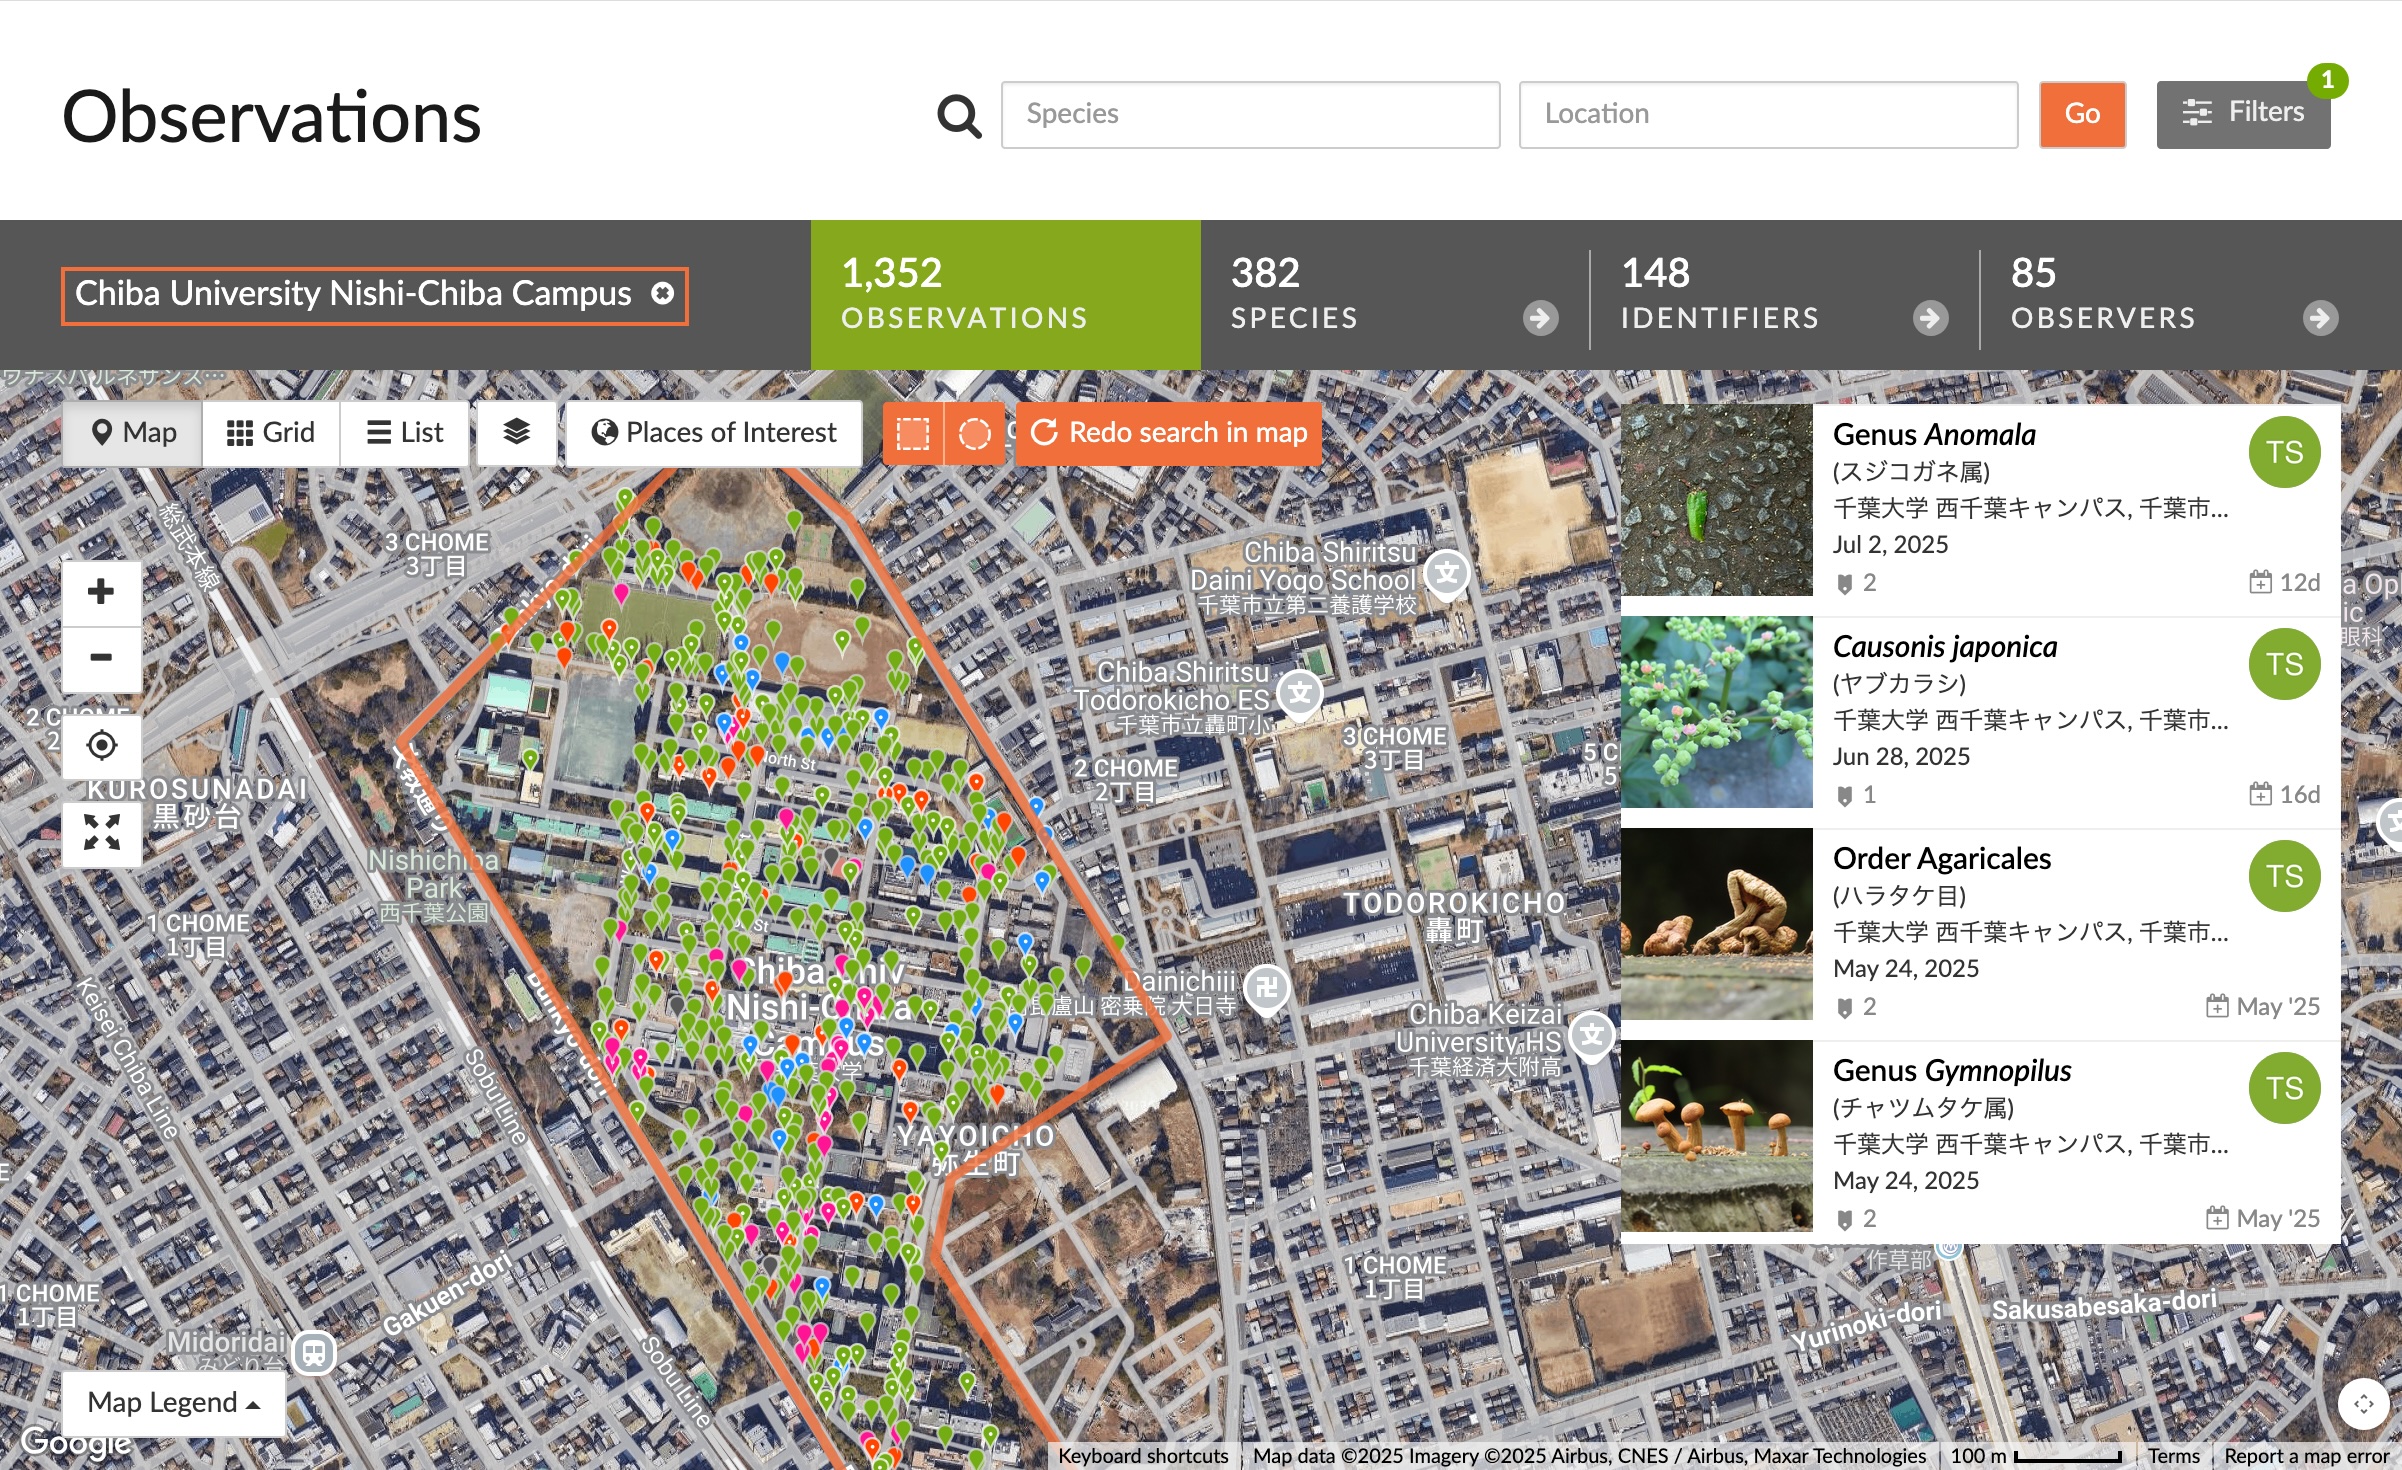The width and height of the screenshot is (2402, 1470).
Task: Open the Filters dropdown panel
Action: (2243, 114)
